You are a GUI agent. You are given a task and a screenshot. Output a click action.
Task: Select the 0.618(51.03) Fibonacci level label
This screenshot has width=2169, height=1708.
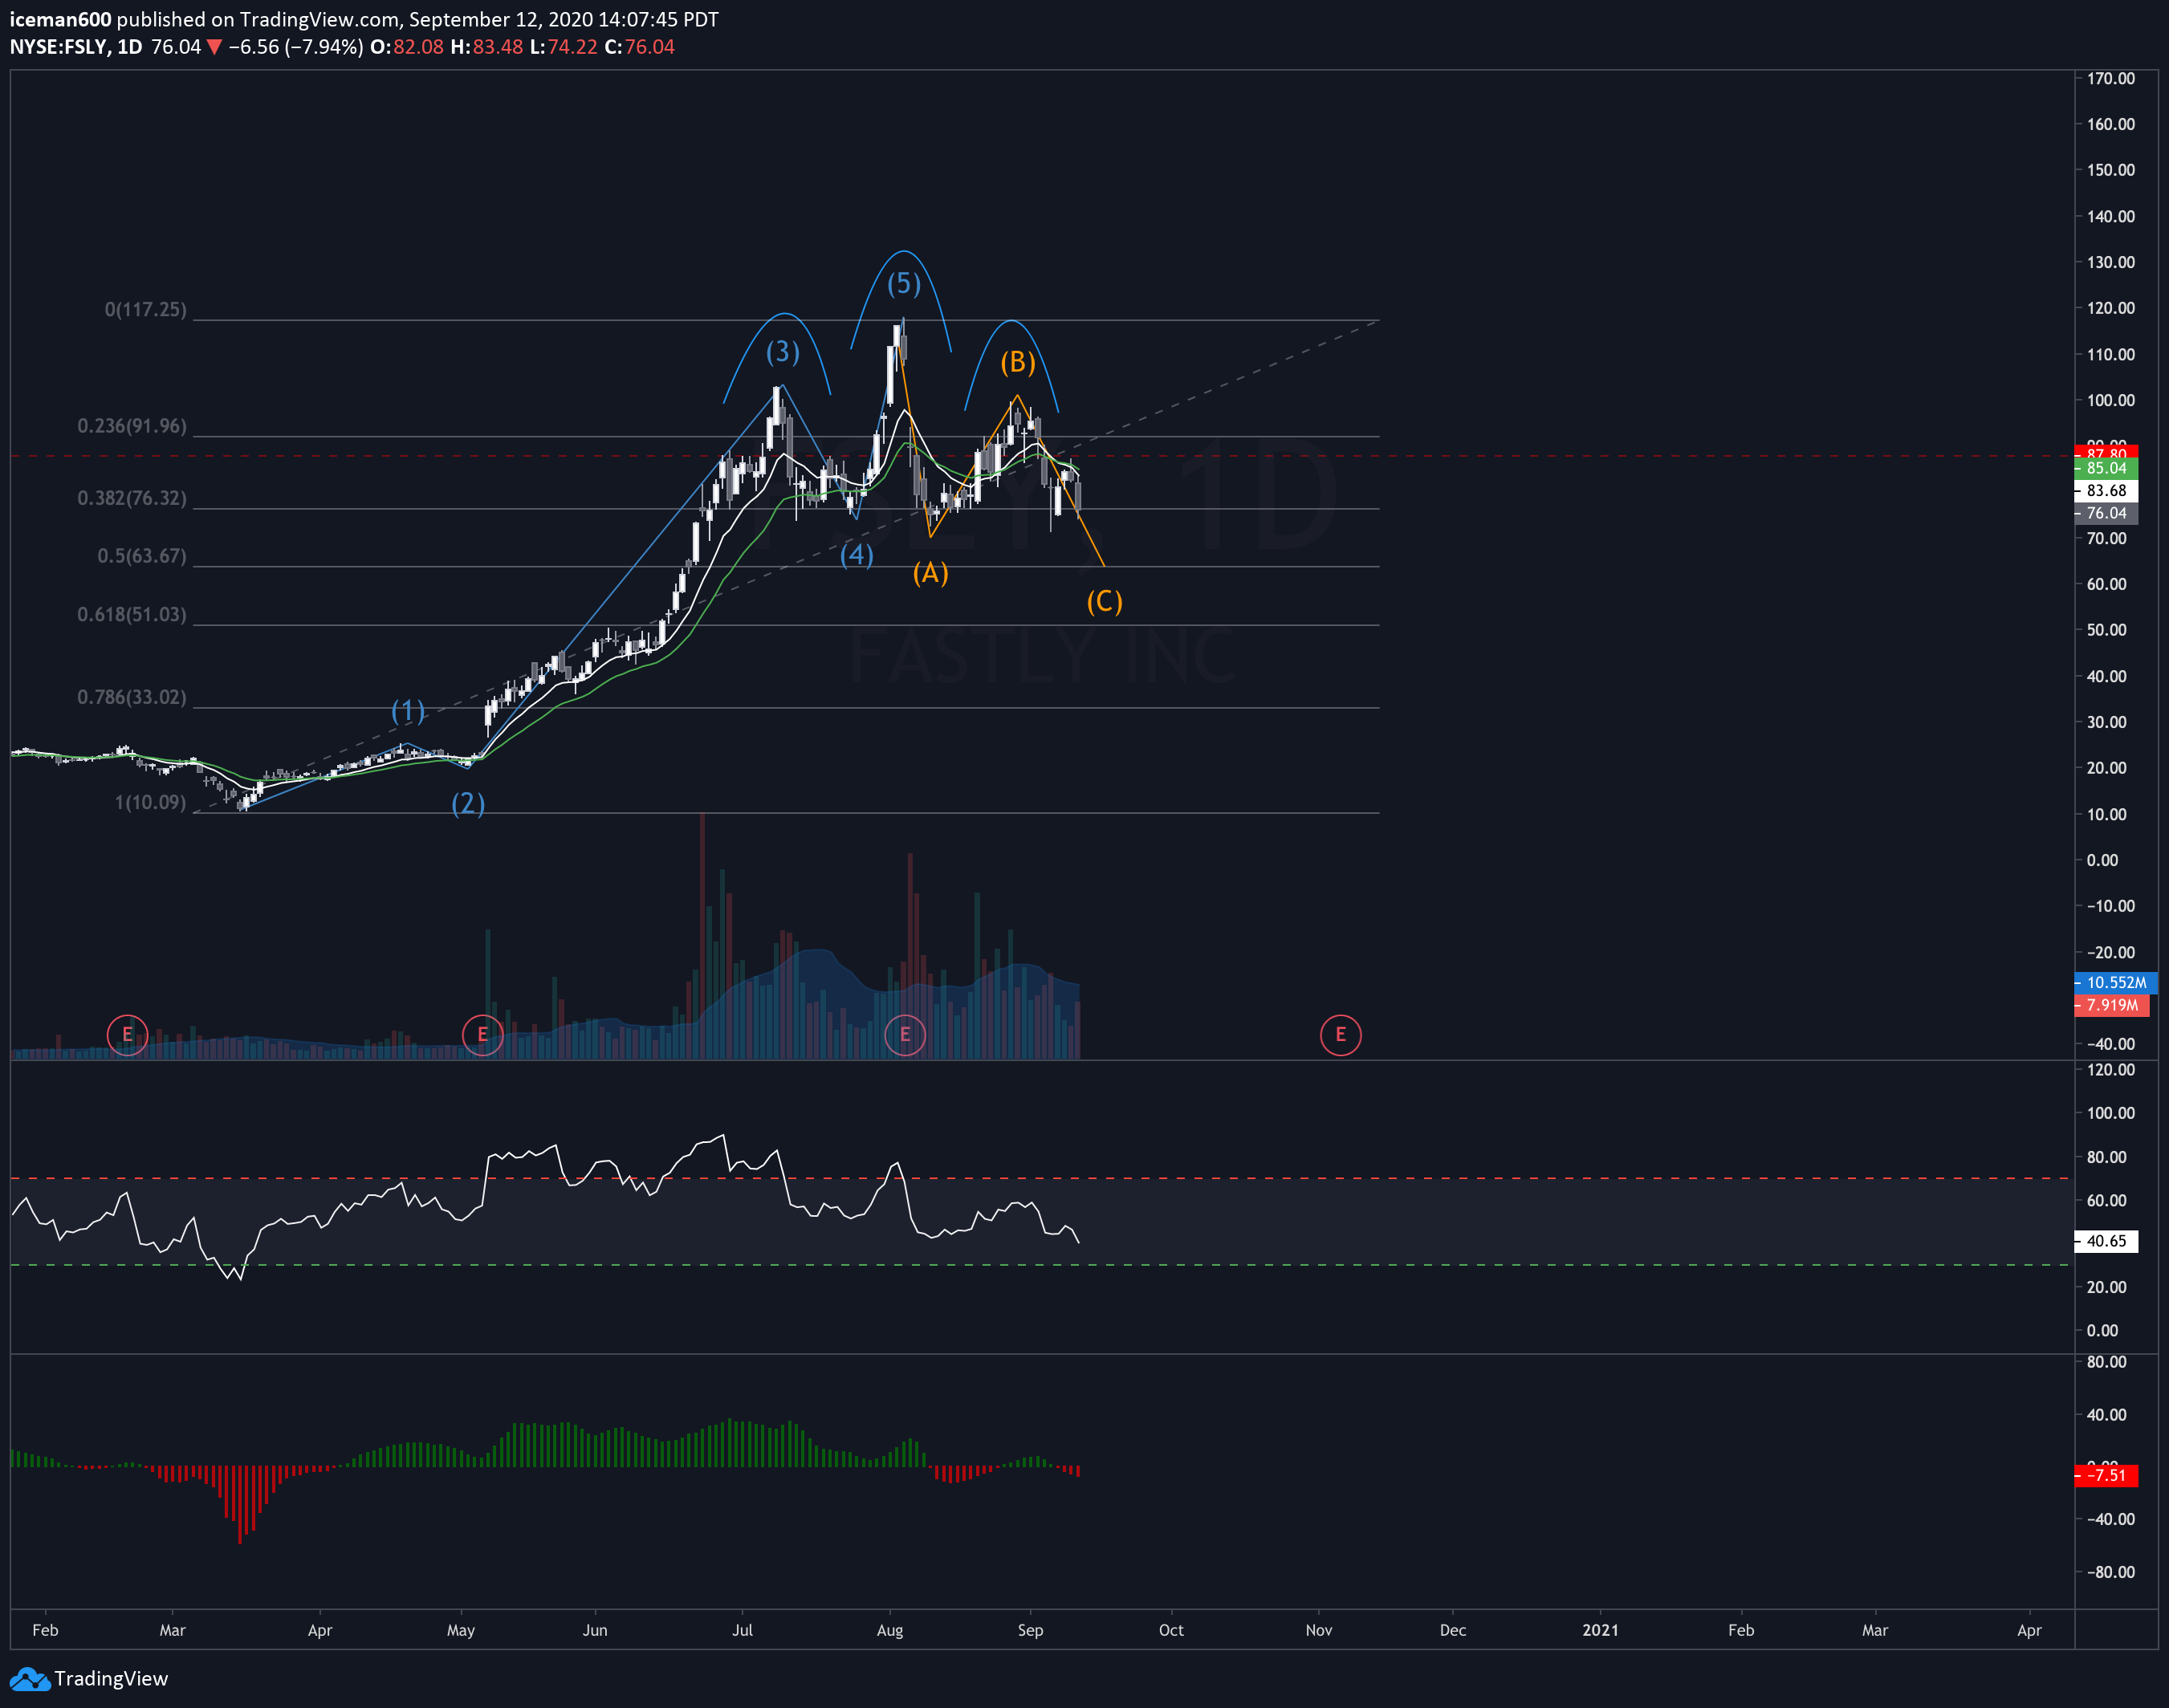pyautogui.click(x=132, y=615)
